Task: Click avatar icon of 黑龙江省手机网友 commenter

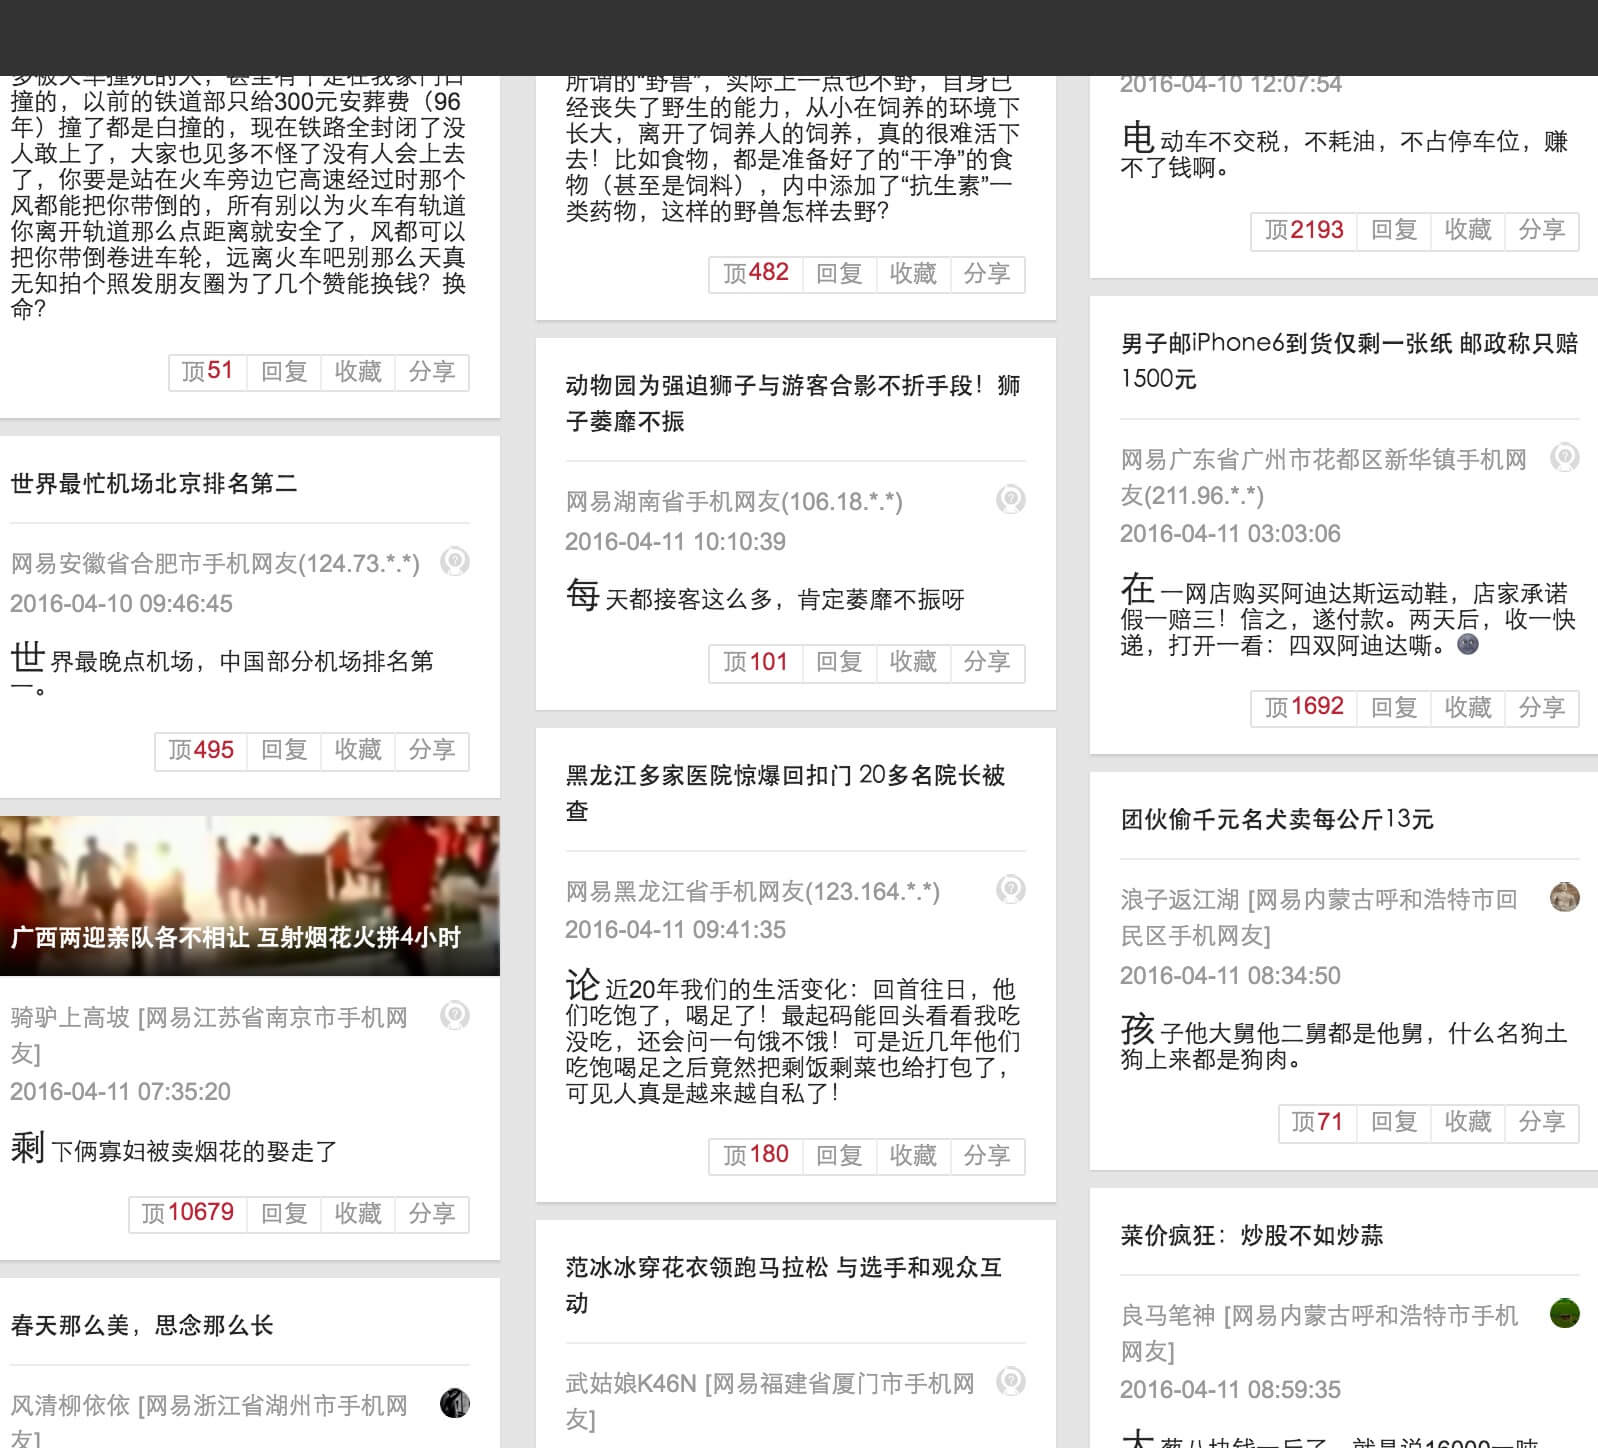Action: click(x=1011, y=889)
